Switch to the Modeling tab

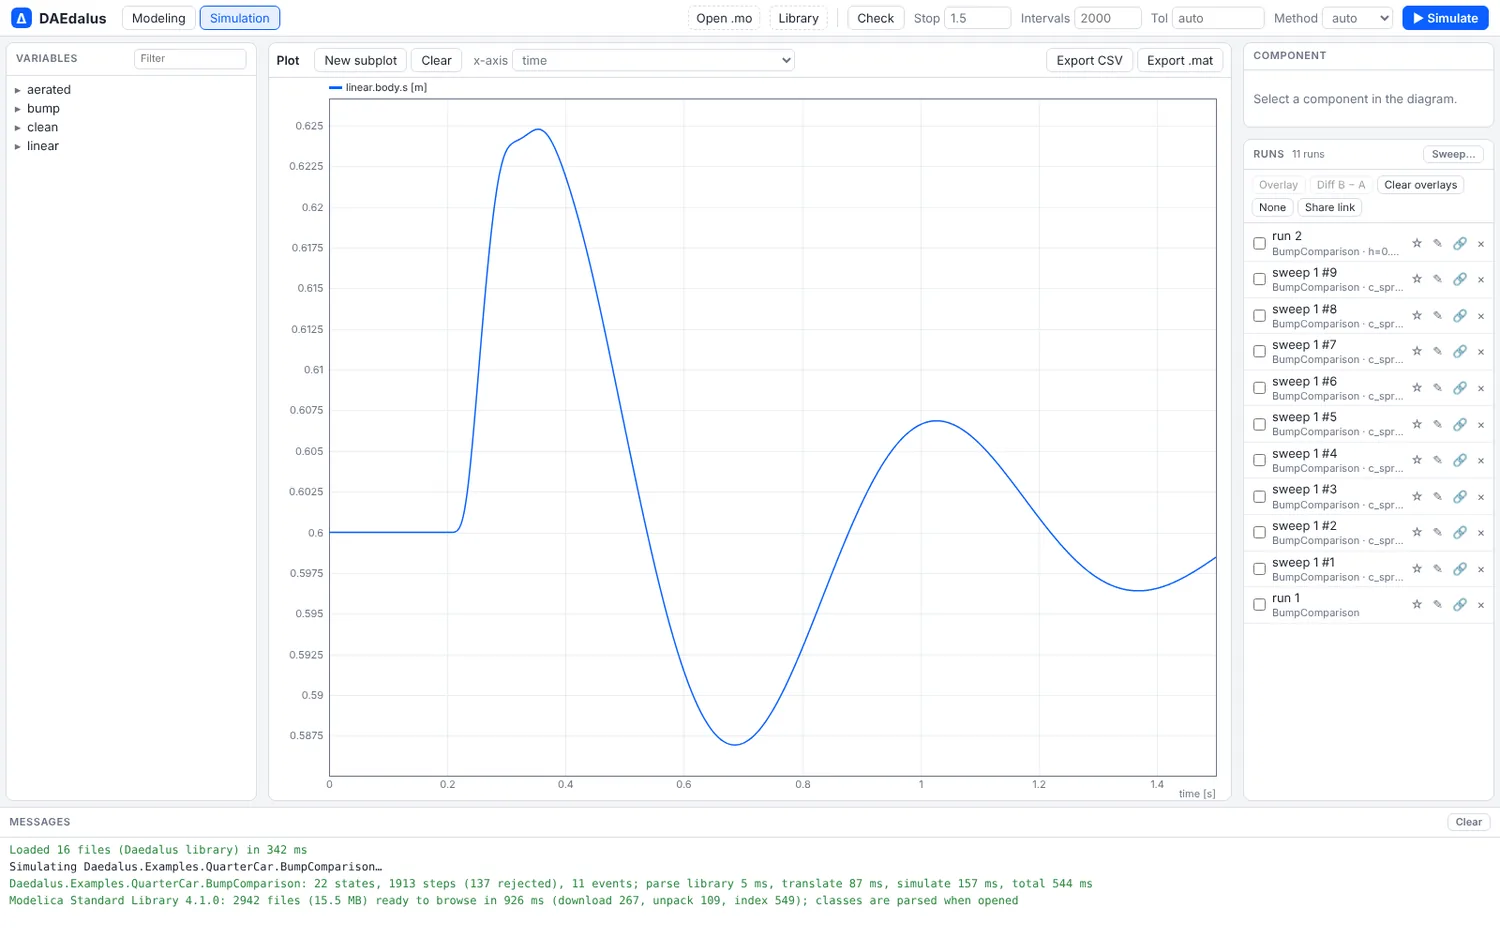tap(158, 18)
